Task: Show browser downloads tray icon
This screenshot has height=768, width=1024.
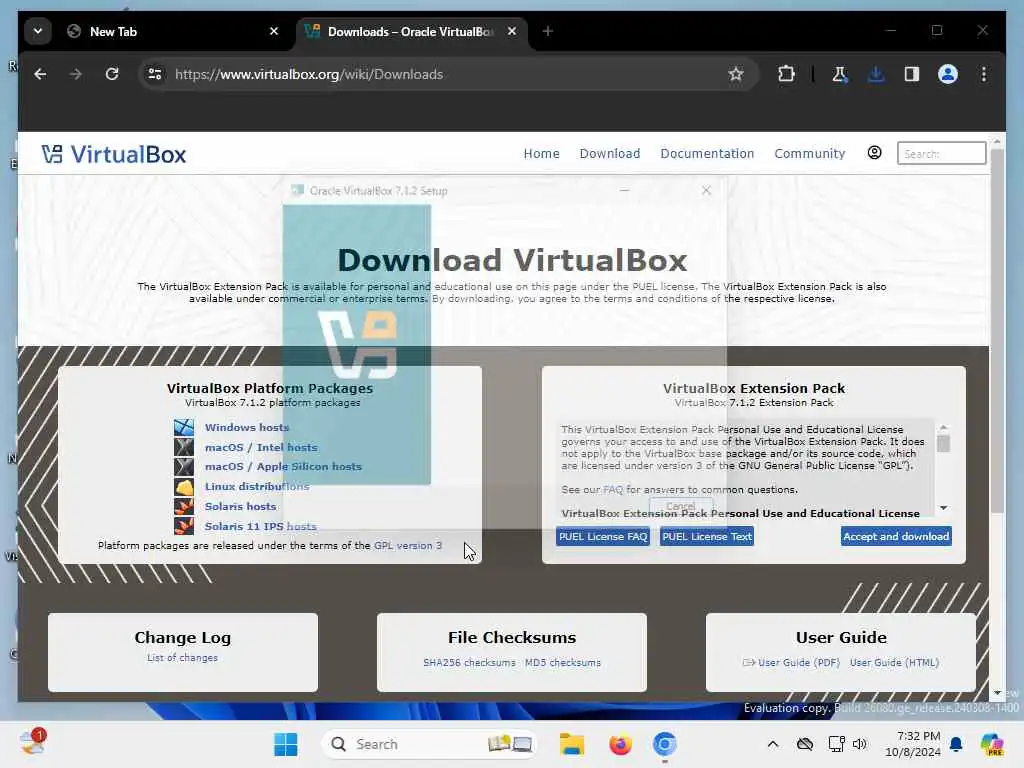Action: 876,74
